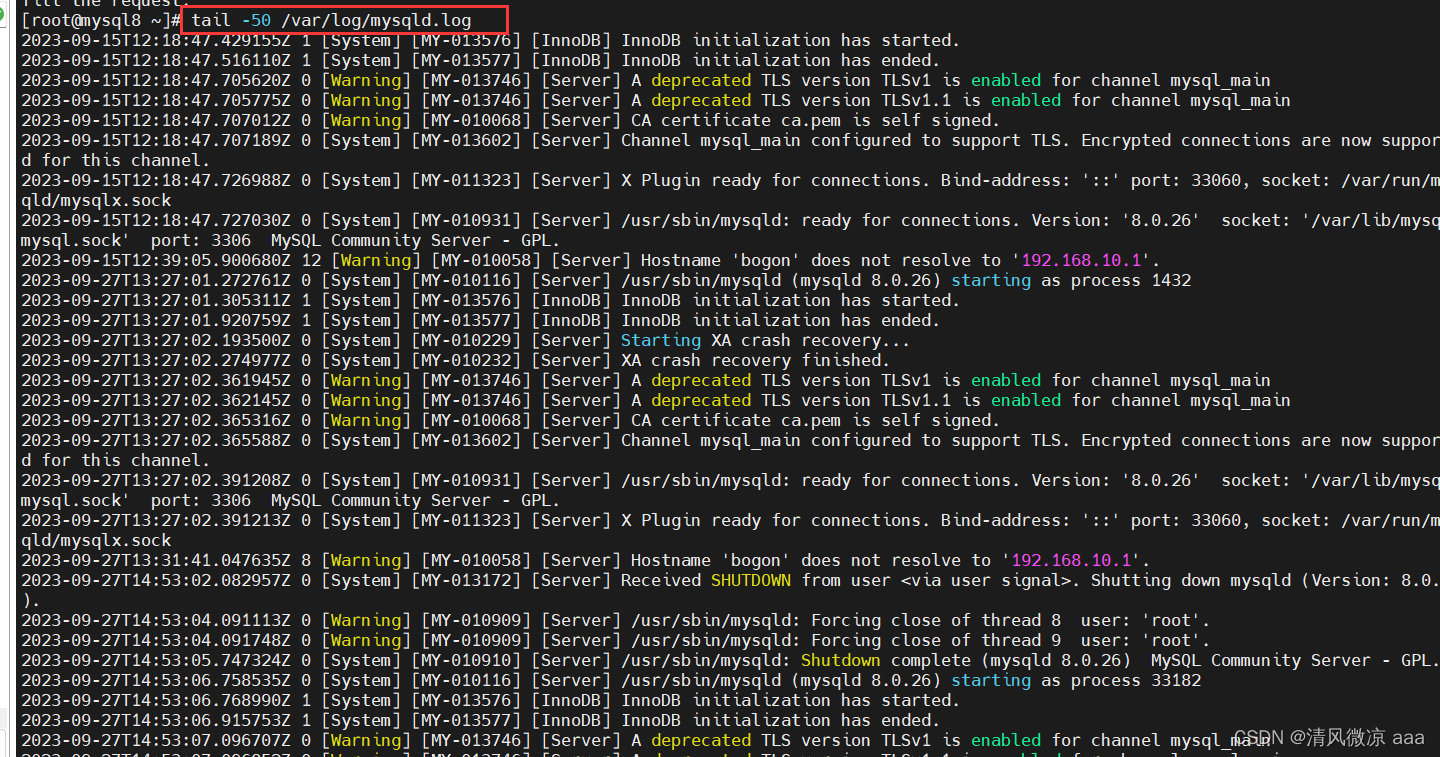Click error code [MY-010910]
Screen dimensions: 1440x757
[x=466, y=660]
